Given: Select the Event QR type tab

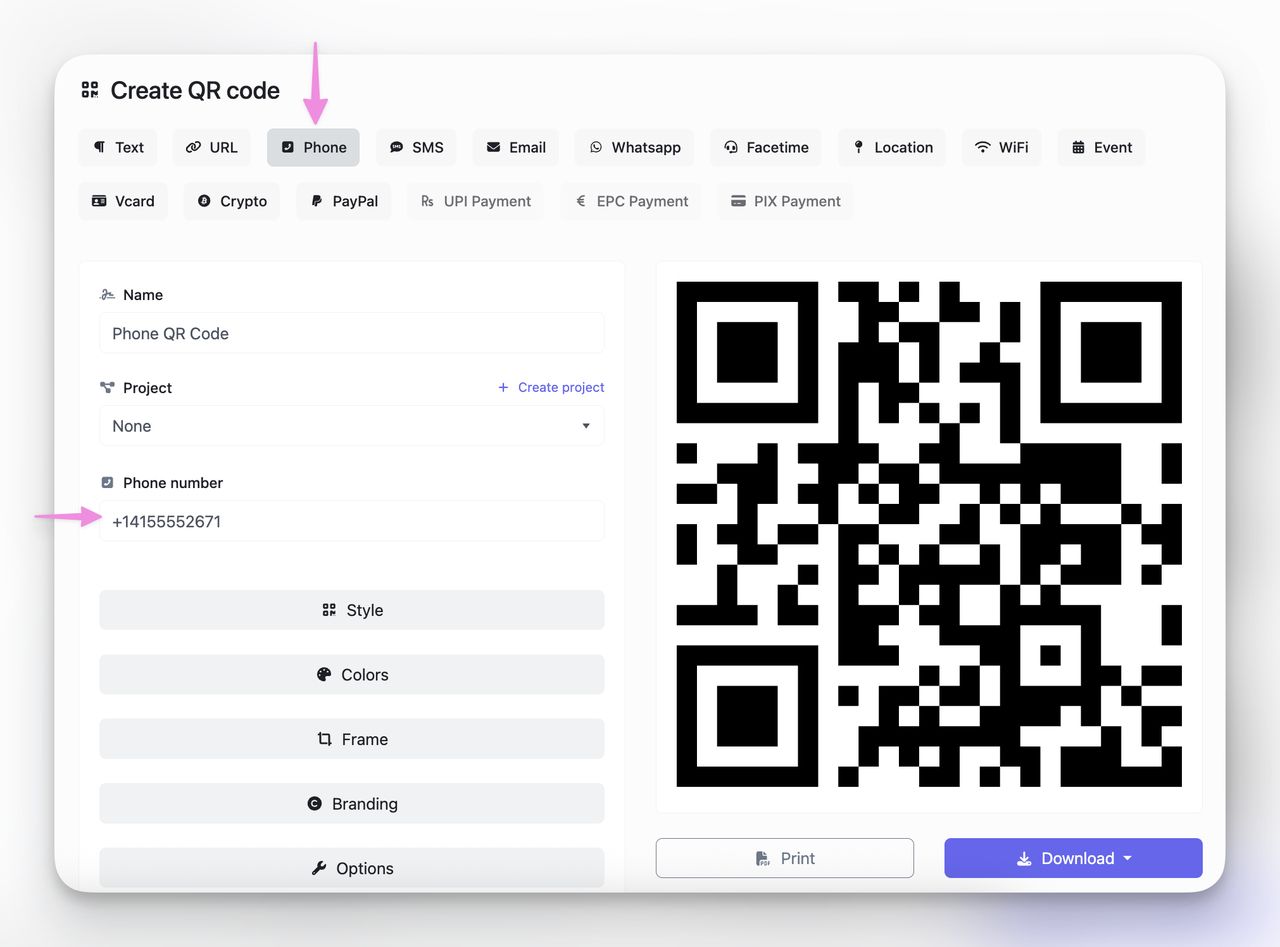Looking at the screenshot, I should point(1101,147).
